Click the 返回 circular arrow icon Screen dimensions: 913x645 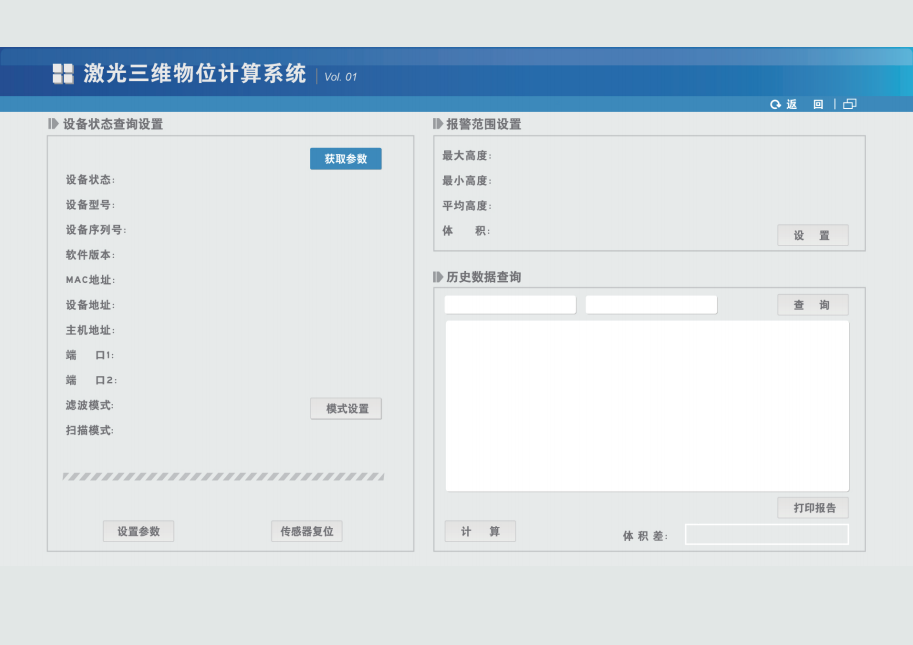tap(775, 104)
